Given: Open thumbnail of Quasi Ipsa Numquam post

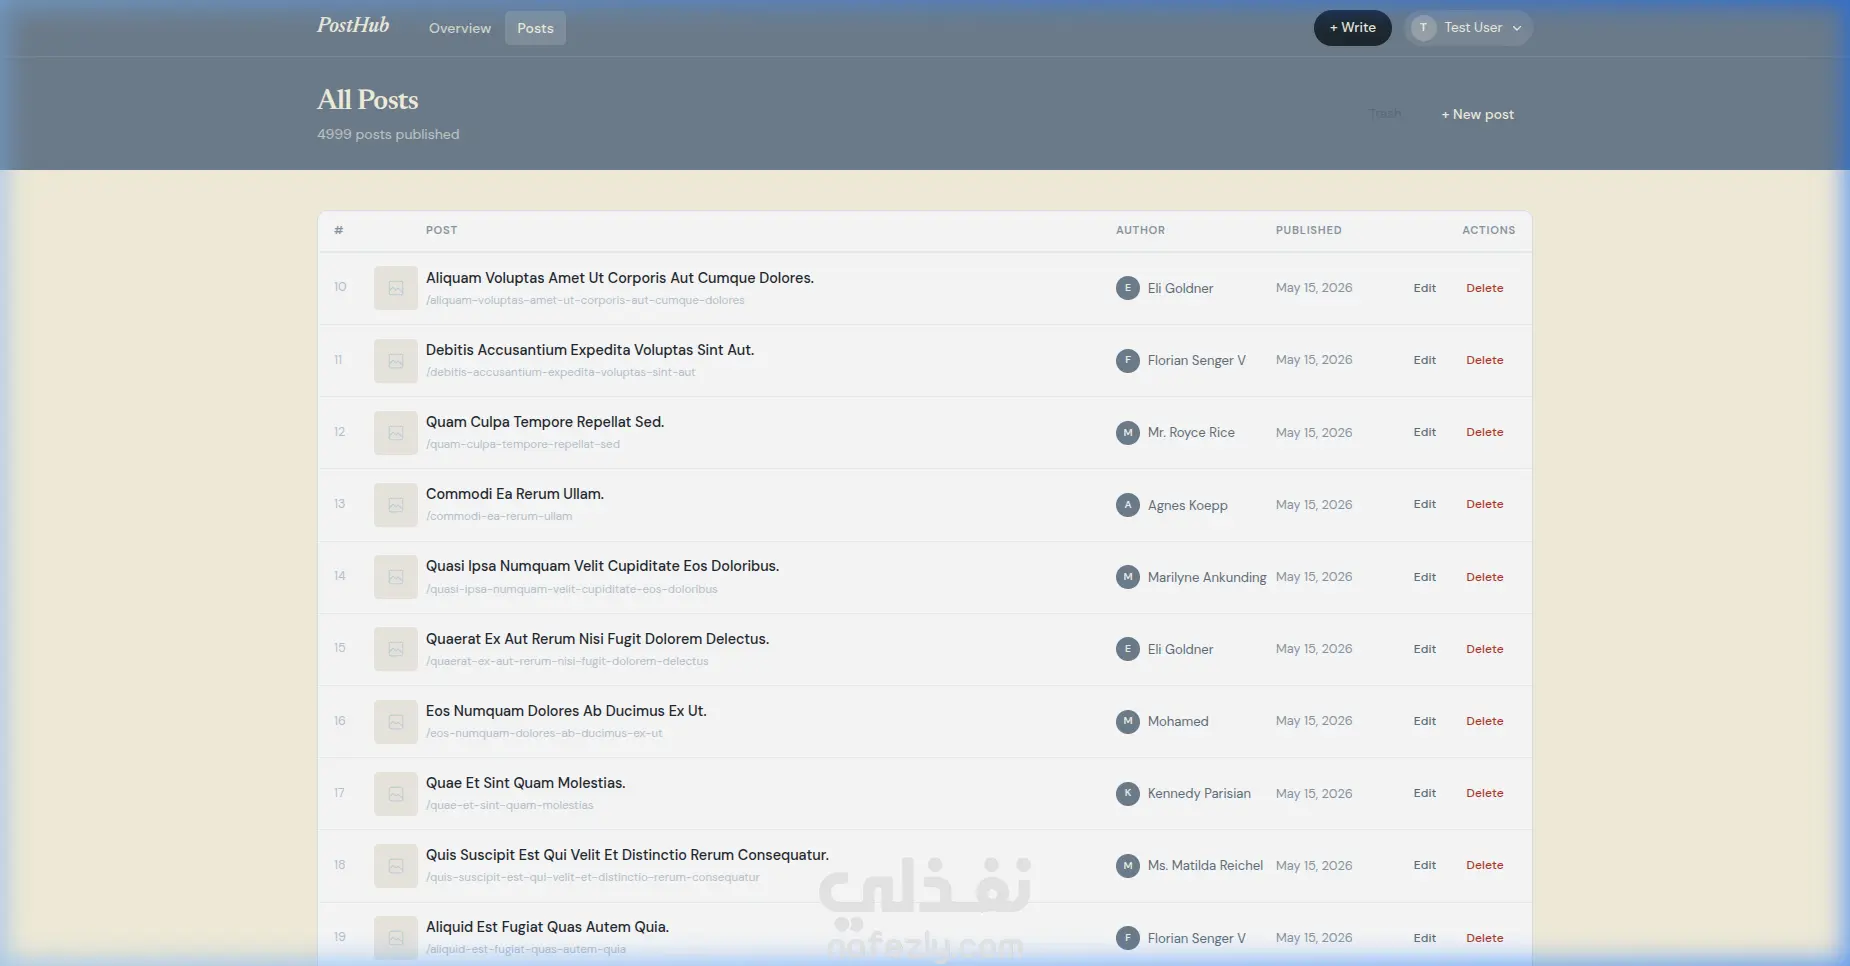Looking at the screenshot, I should pos(396,577).
